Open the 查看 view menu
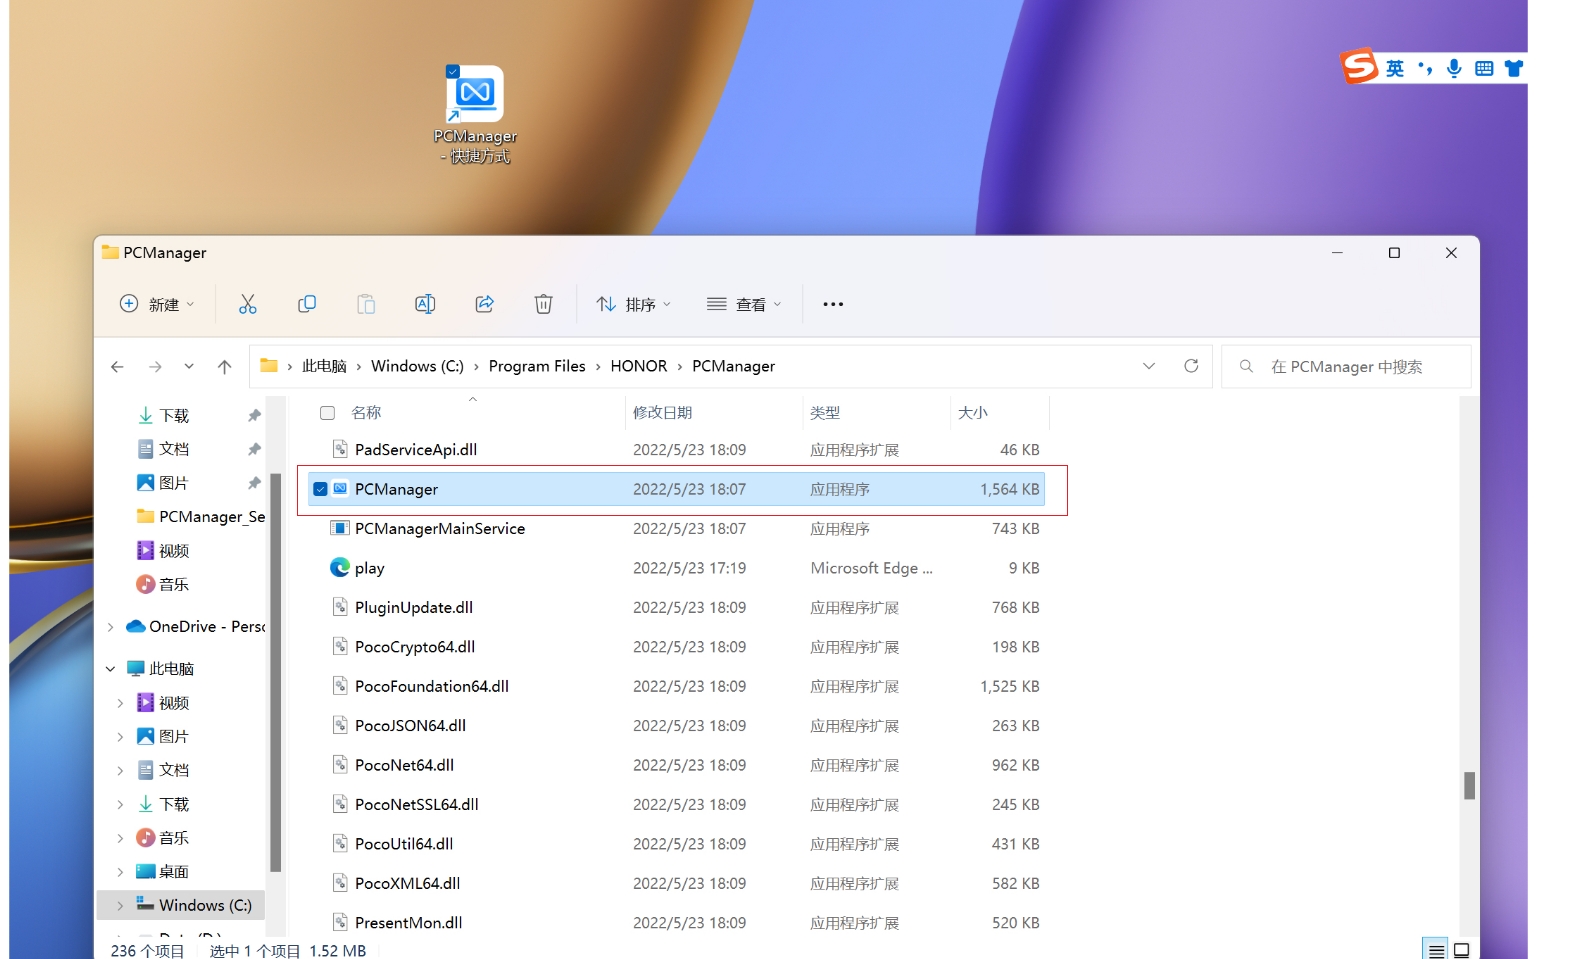 click(x=744, y=304)
